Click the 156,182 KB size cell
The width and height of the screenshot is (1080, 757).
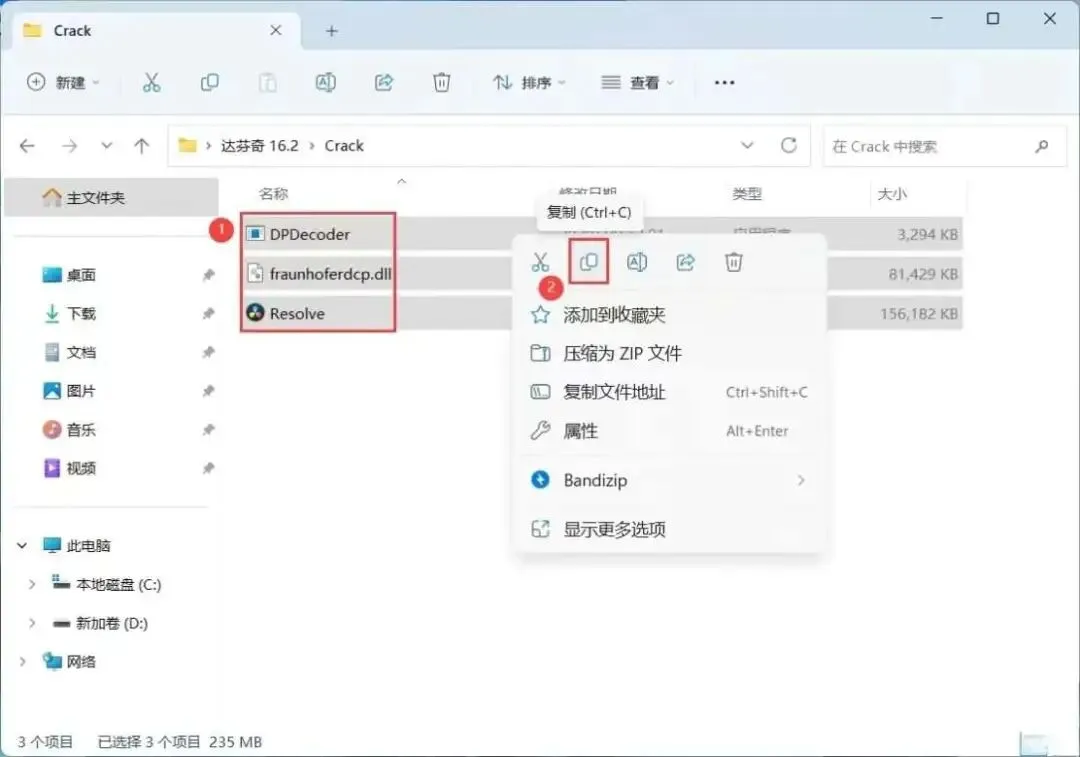pos(919,314)
